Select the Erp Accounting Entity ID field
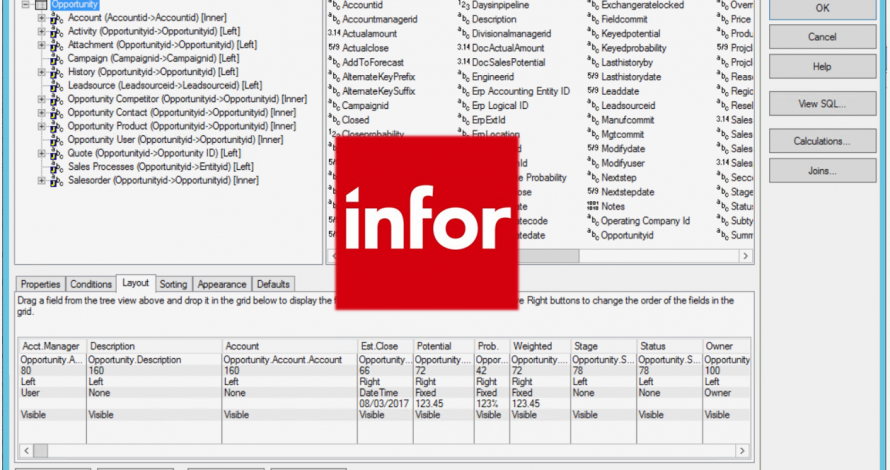The width and height of the screenshot is (890, 470). tap(520, 91)
